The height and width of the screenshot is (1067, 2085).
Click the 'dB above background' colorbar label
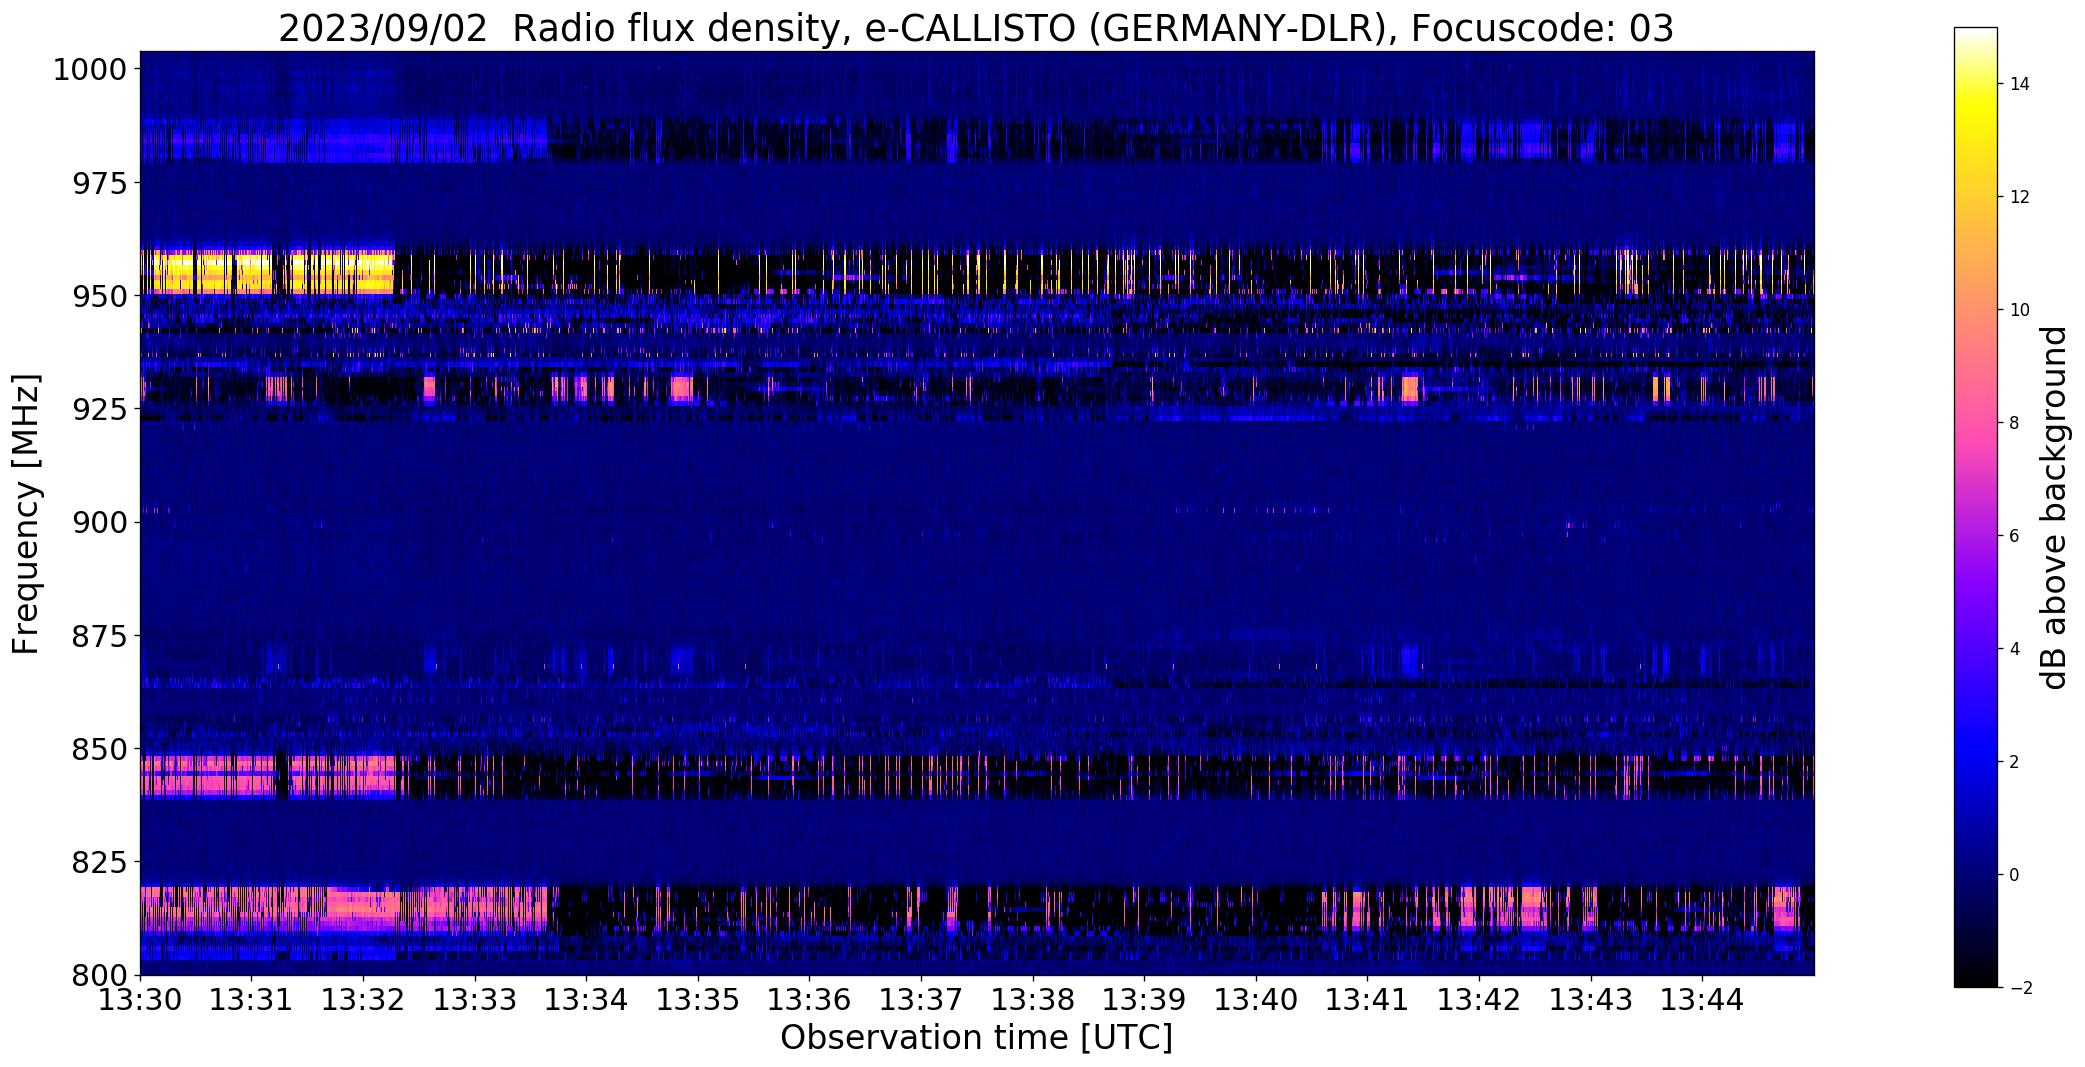2054,508
